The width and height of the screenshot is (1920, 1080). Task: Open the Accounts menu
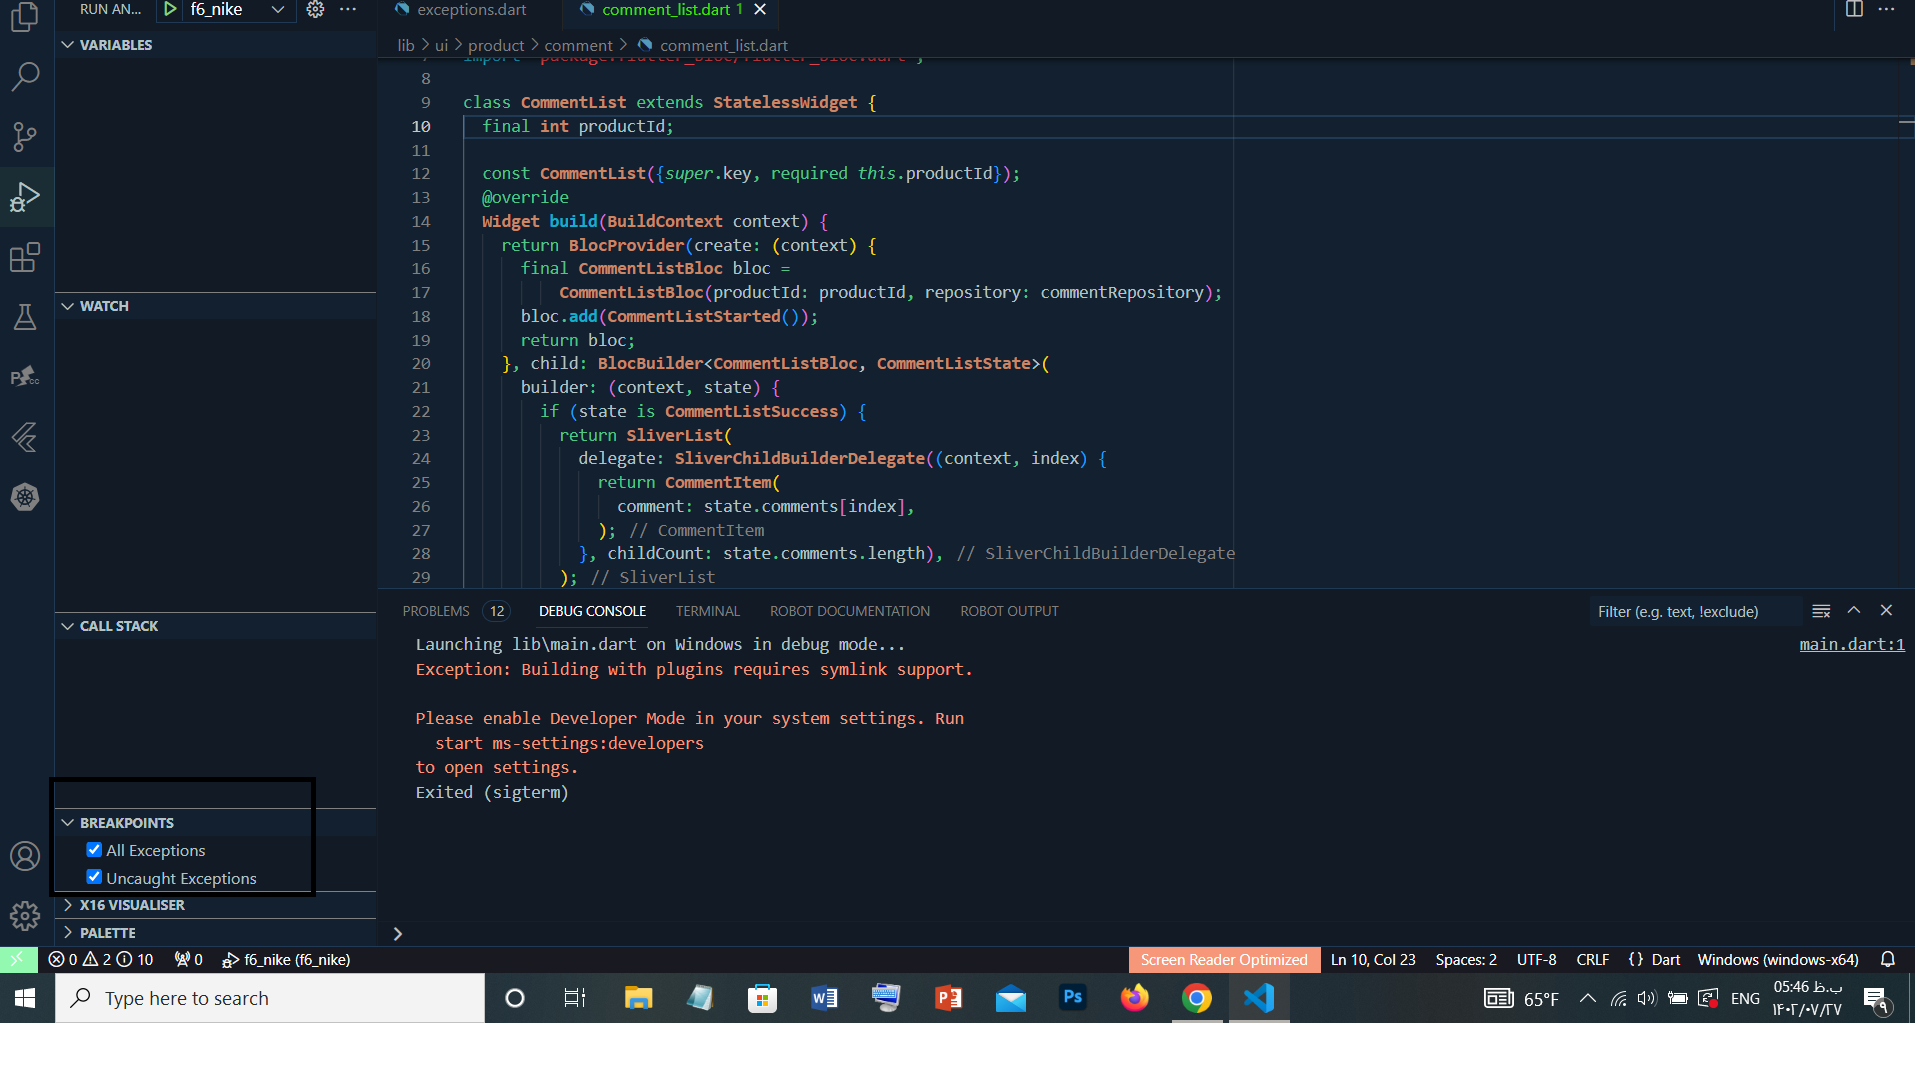(x=25, y=856)
